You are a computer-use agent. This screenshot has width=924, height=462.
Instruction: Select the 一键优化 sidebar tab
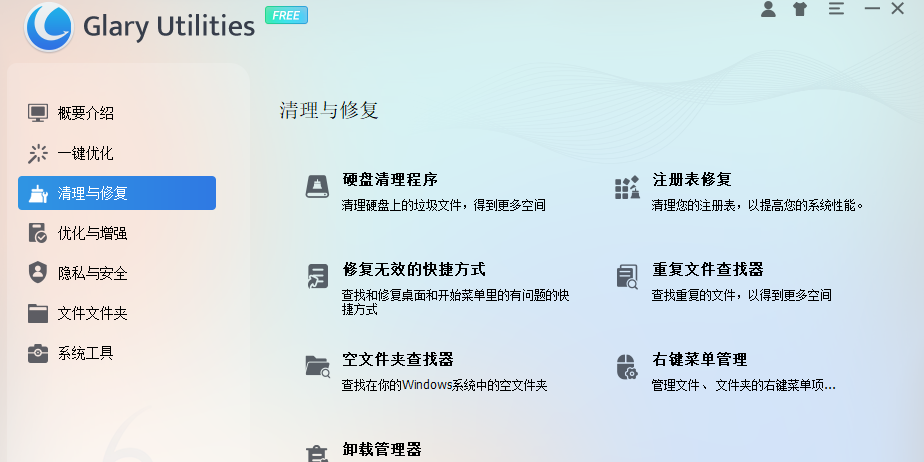pos(117,153)
